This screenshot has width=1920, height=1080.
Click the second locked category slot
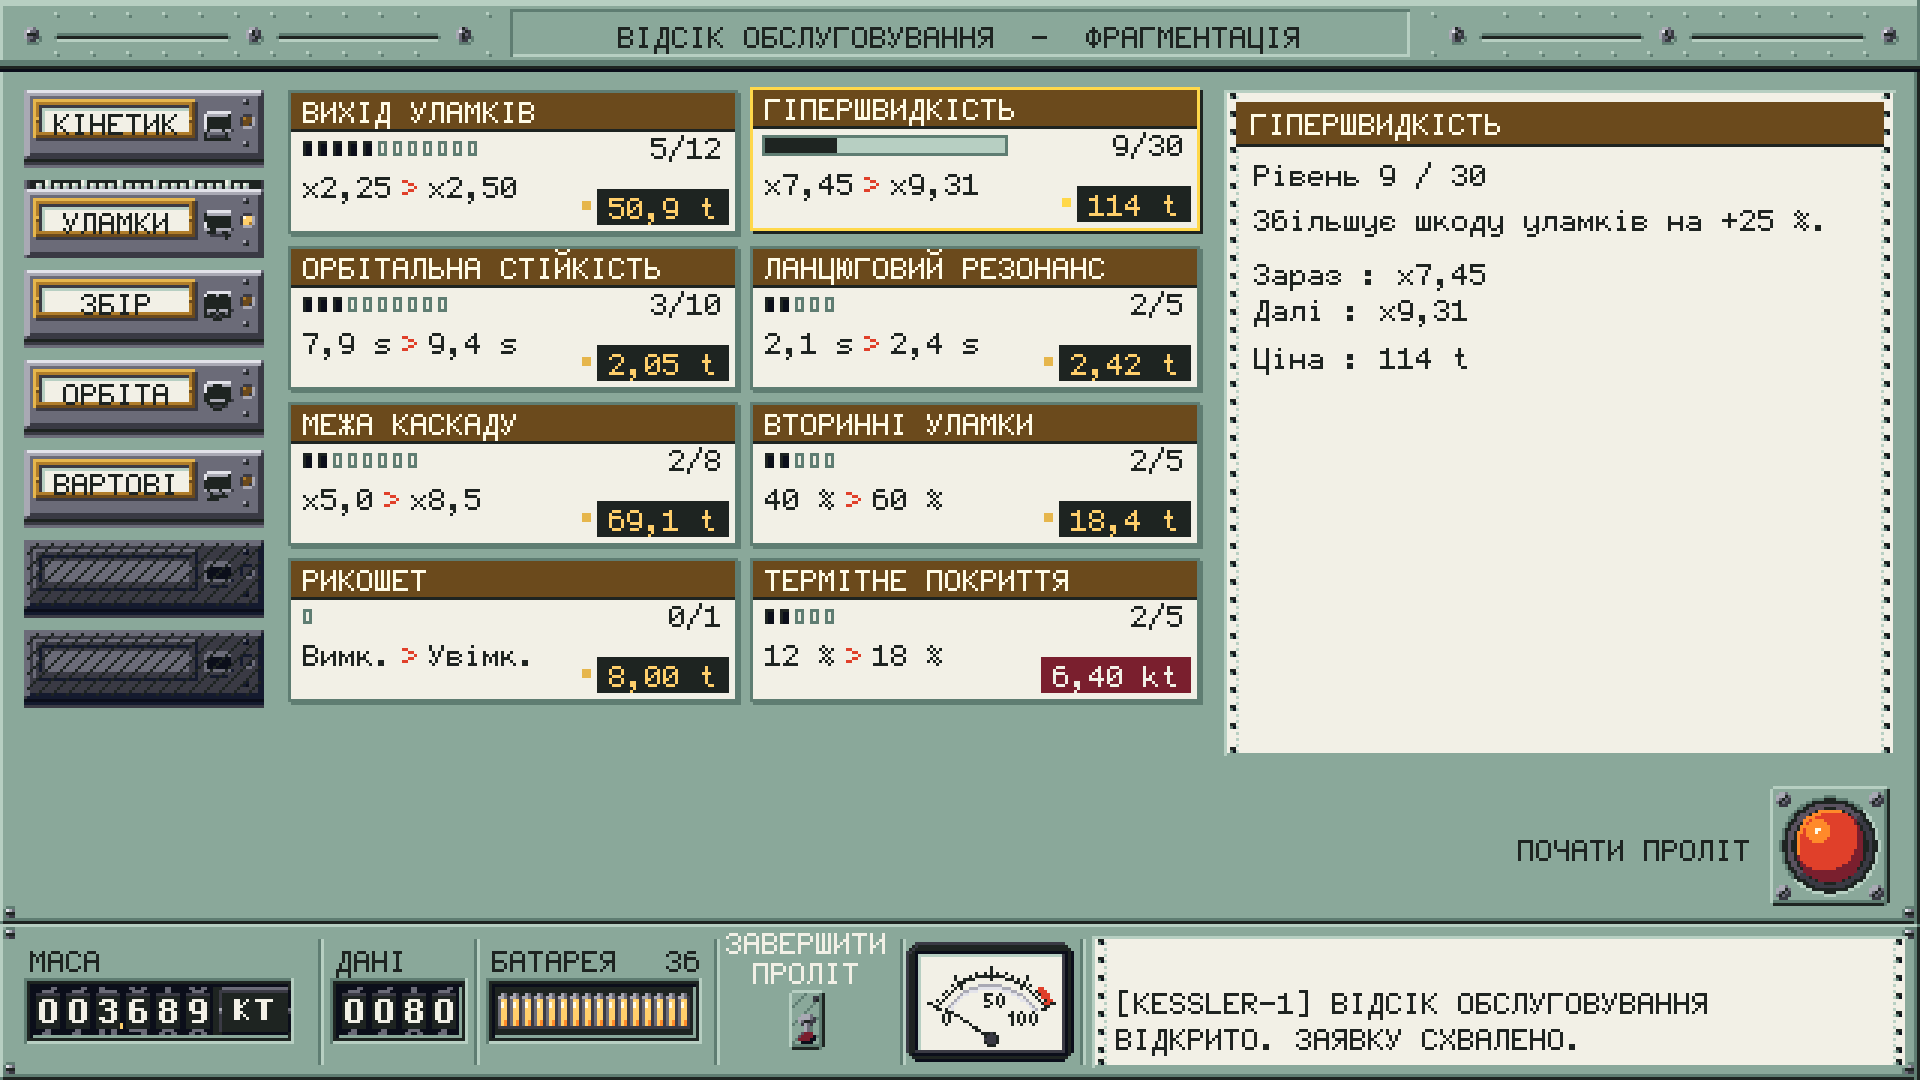pos(144,668)
